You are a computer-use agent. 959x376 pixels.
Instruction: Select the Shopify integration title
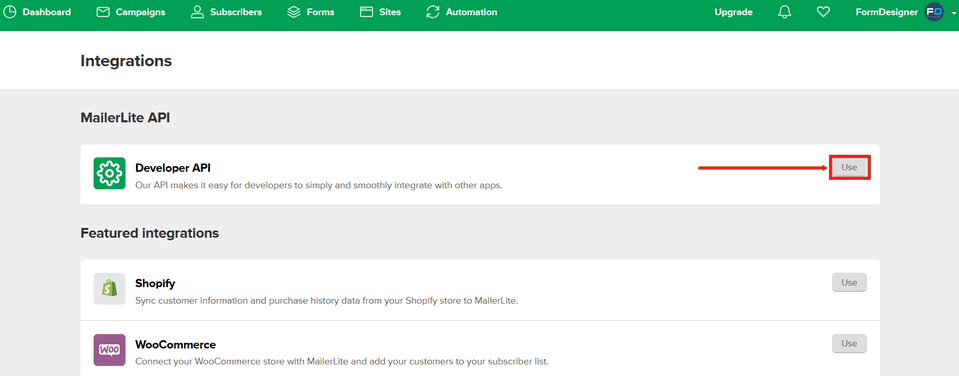click(x=155, y=284)
